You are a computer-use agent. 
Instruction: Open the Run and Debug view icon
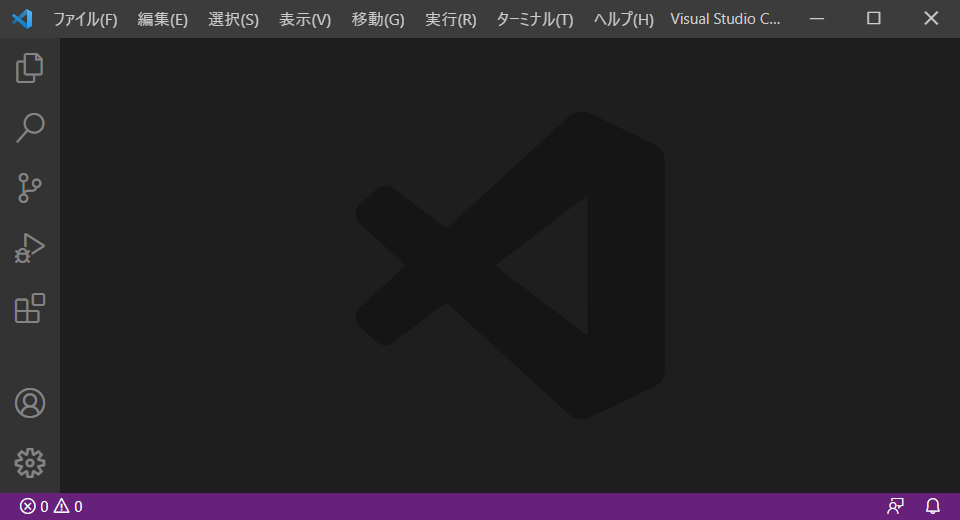(x=29, y=248)
